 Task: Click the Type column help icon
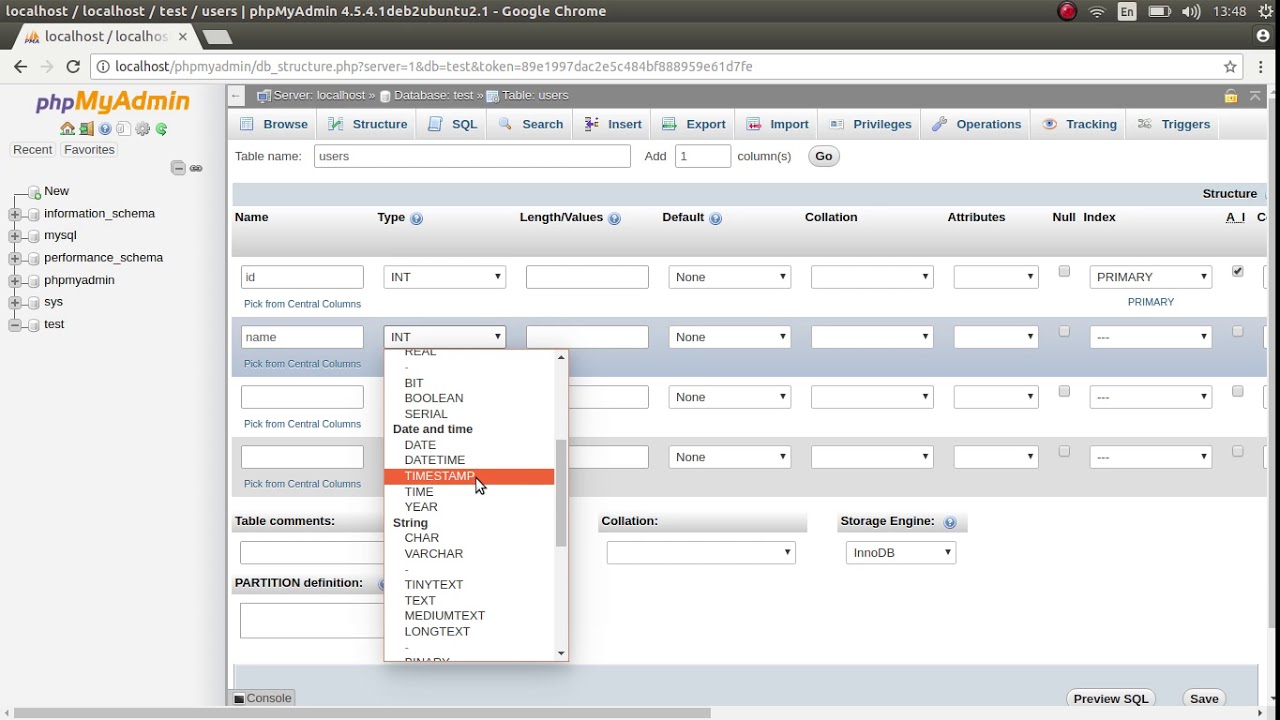tap(416, 218)
